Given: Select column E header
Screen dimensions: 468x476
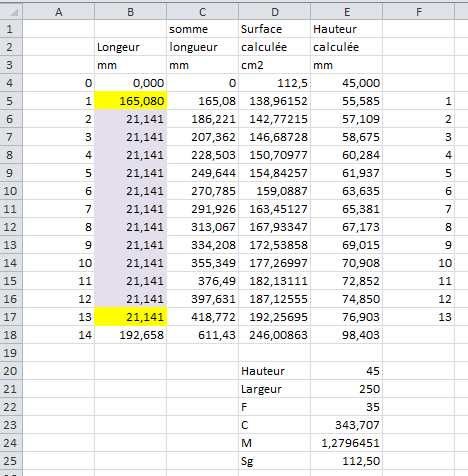Looking at the screenshot, I should tap(346, 12).
